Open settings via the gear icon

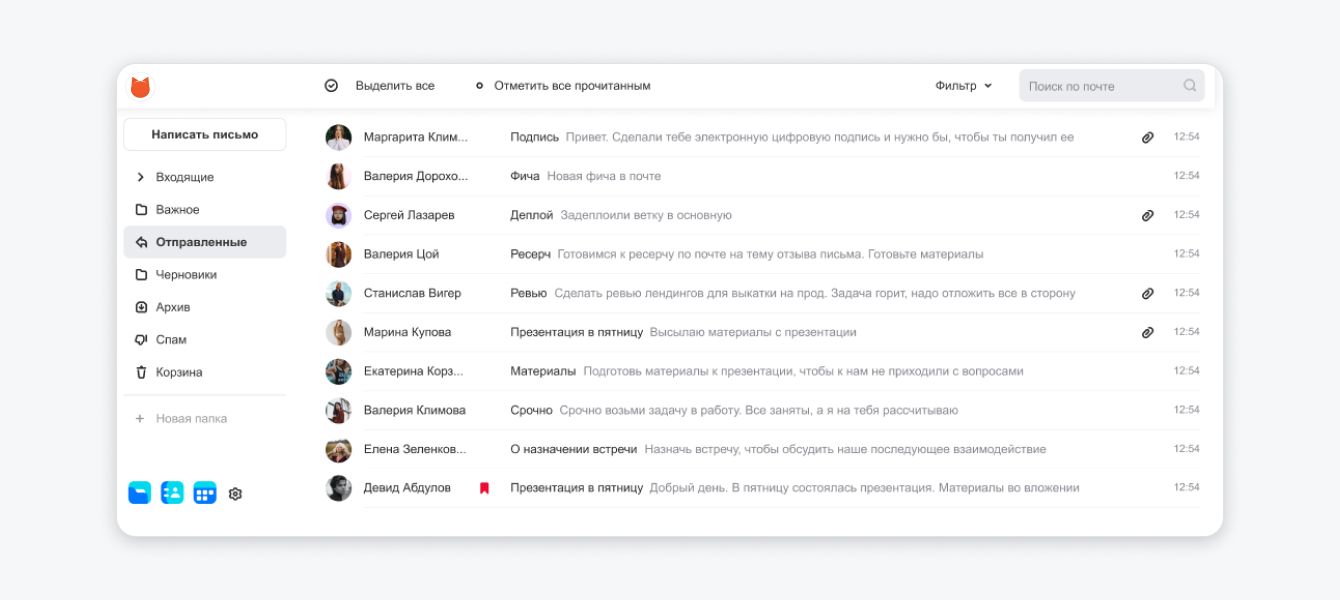click(x=236, y=494)
